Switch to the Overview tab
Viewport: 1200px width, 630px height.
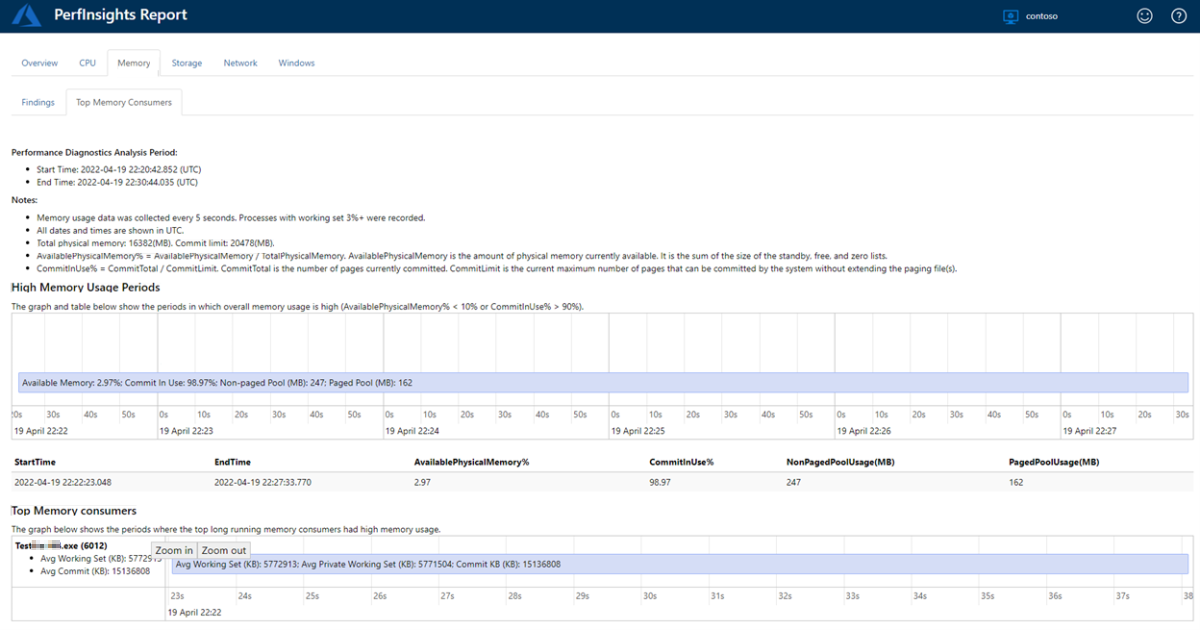tap(40, 63)
